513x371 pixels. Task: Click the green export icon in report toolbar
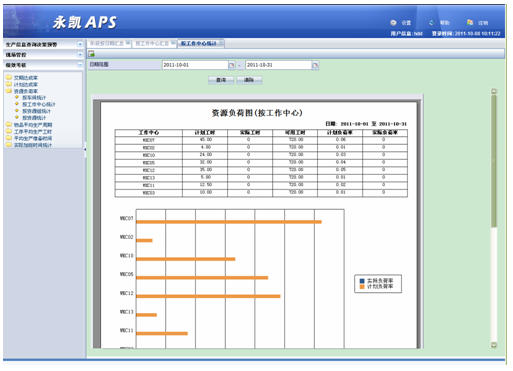91,54
